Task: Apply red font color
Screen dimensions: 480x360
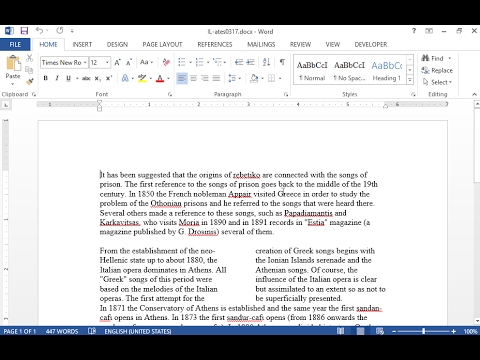Action: coord(160,78)
